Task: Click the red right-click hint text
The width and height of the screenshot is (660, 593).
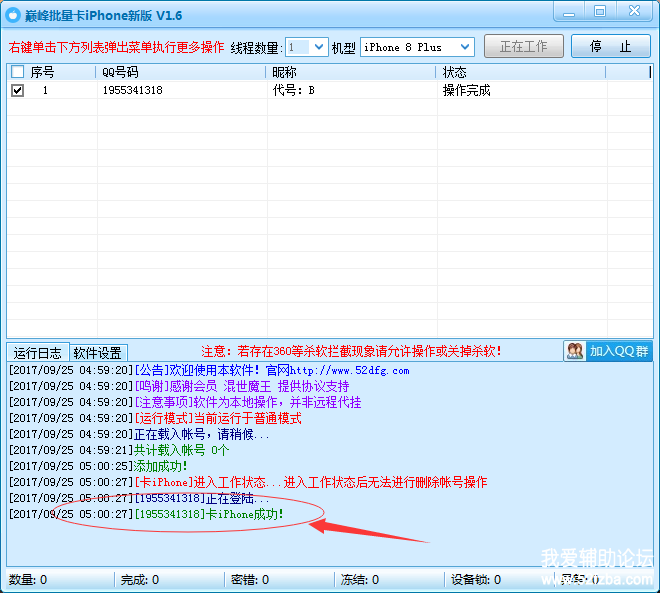Action: (116, 47)
